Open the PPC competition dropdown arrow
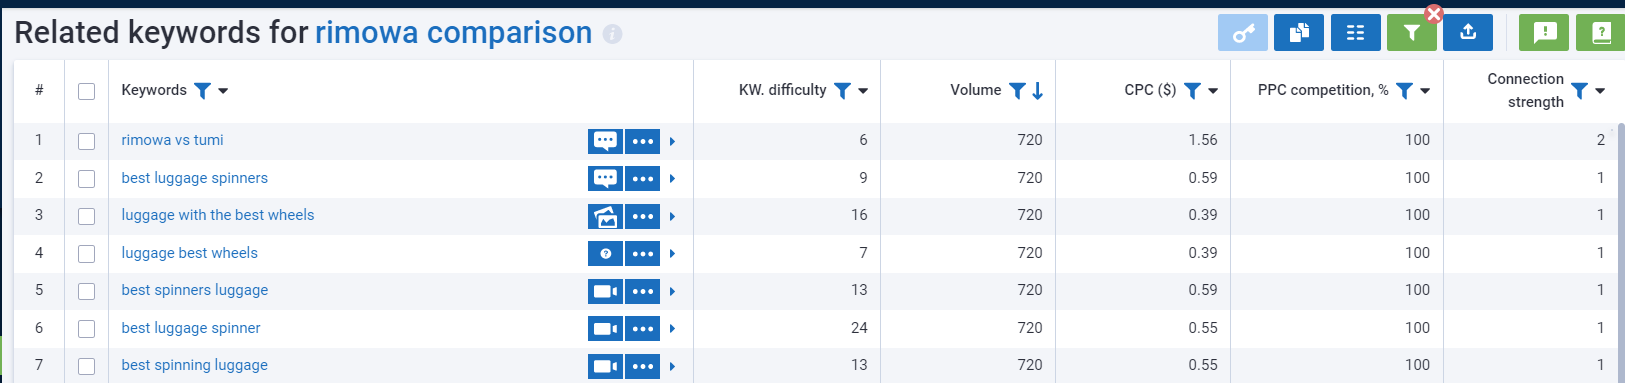The width and height of the screenshot is (1625, 383). (x=1425, y=91)
